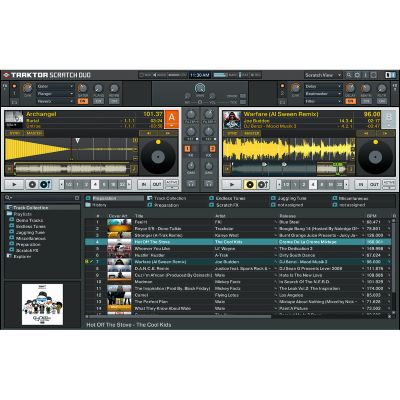The height and width of the screenshot is (400, 400).
Task: Open the Delay effect dropdown in FX unit 2
Action: [x=323, y=86]
